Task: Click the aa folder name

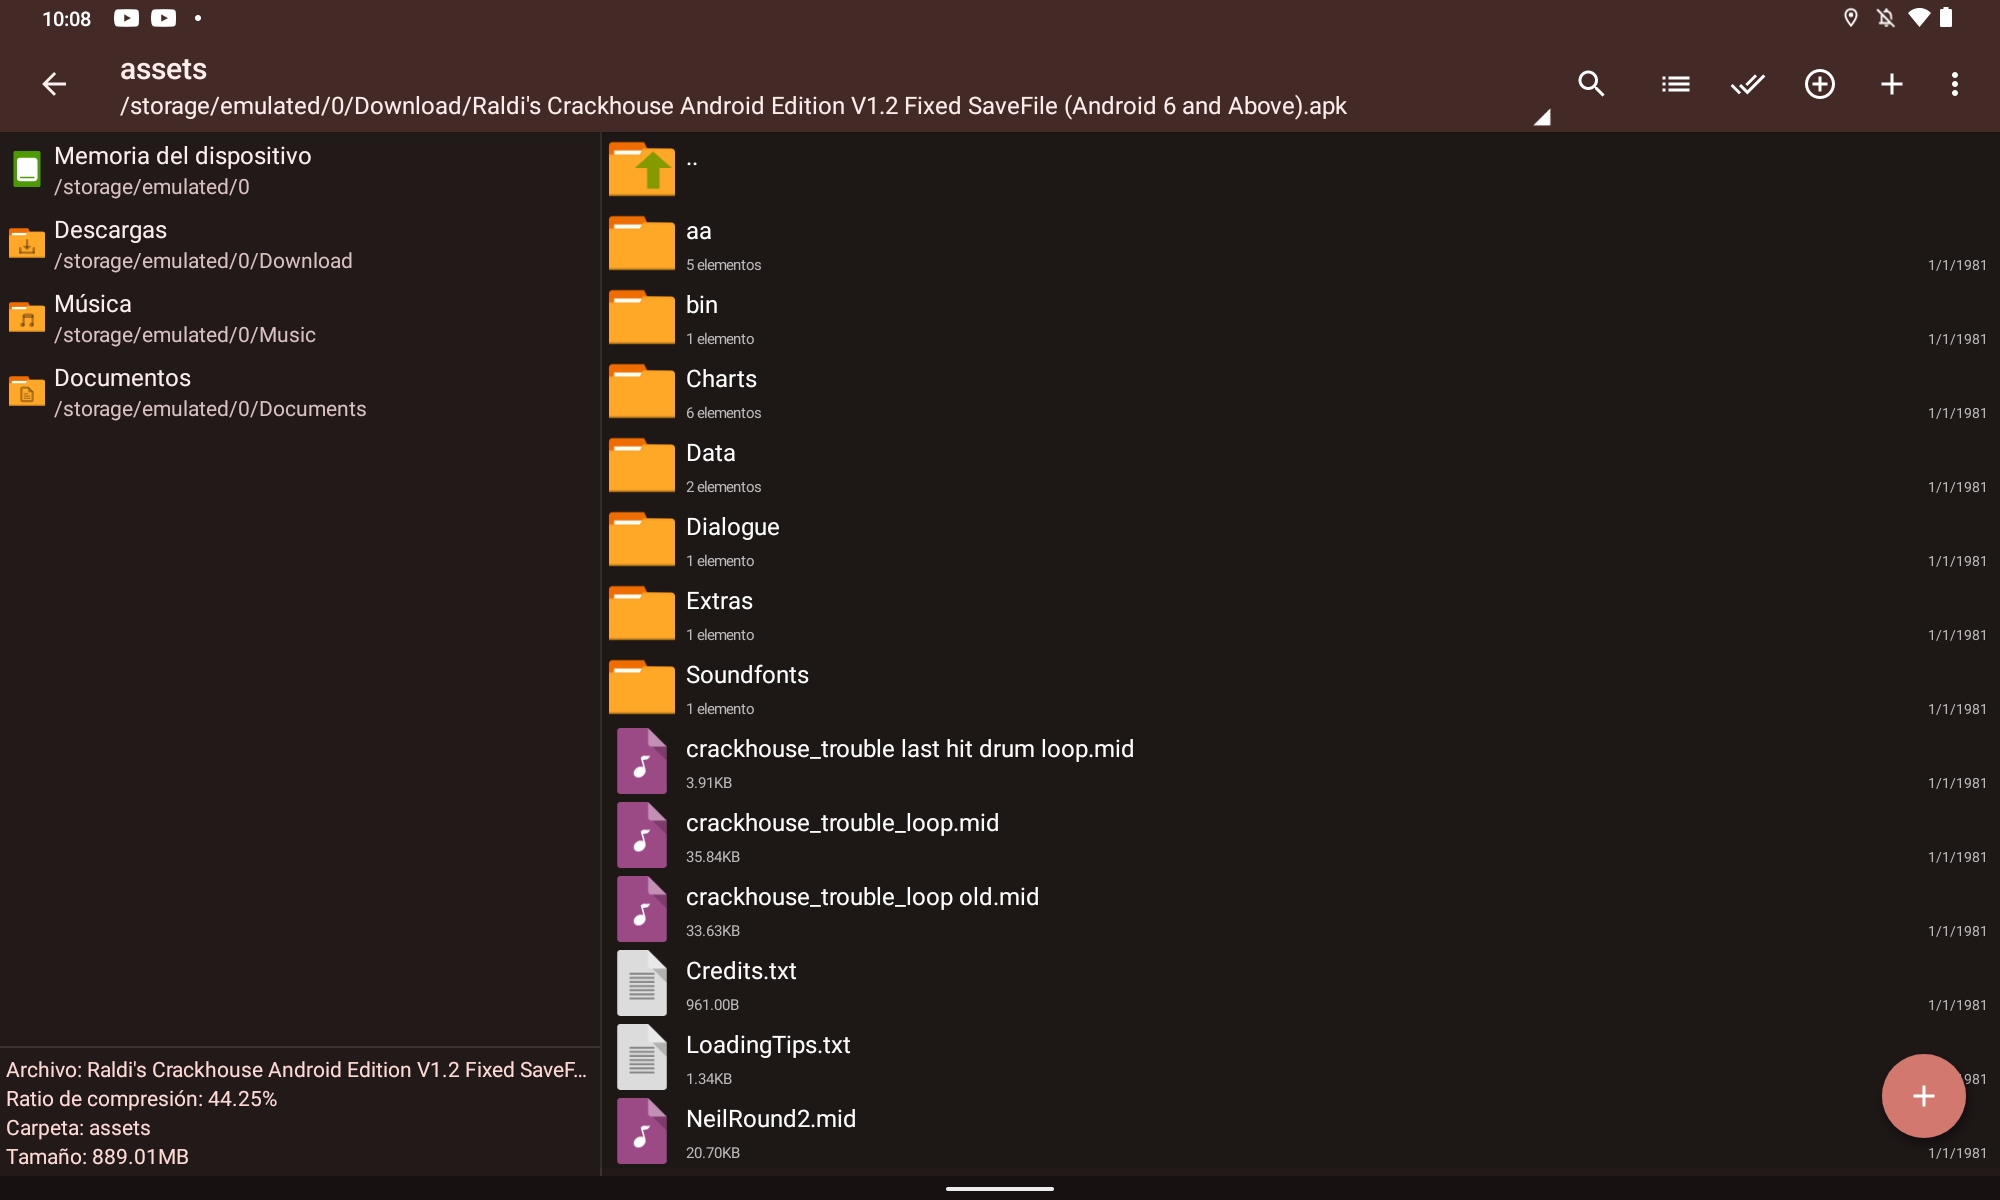Action: (x=698, y=232)
